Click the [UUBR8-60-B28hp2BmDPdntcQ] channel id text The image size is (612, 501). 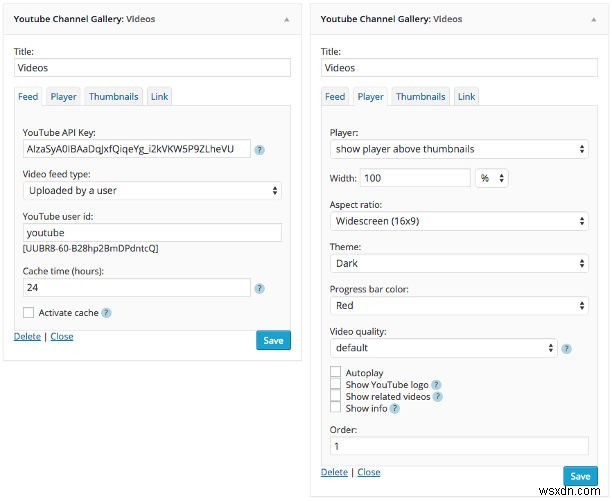coord(91,249)
